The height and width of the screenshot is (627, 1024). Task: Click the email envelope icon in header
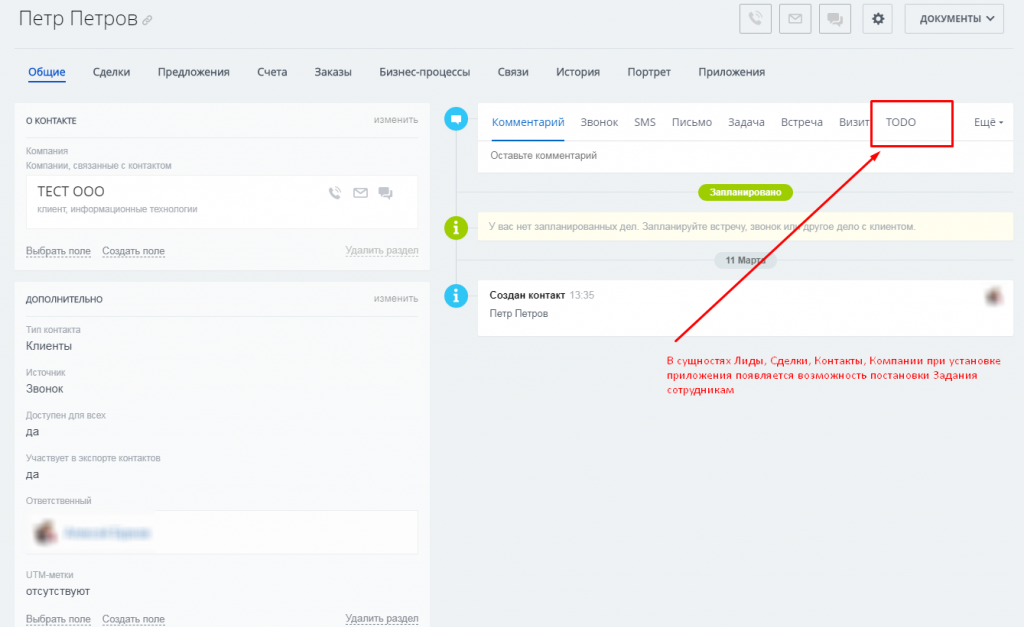coord(795,18)
